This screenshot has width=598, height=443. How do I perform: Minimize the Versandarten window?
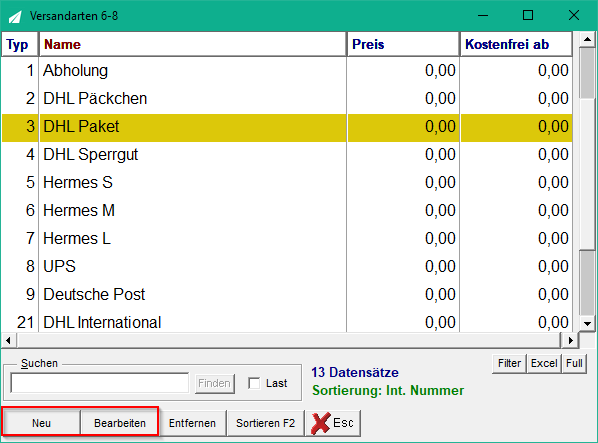483,16
